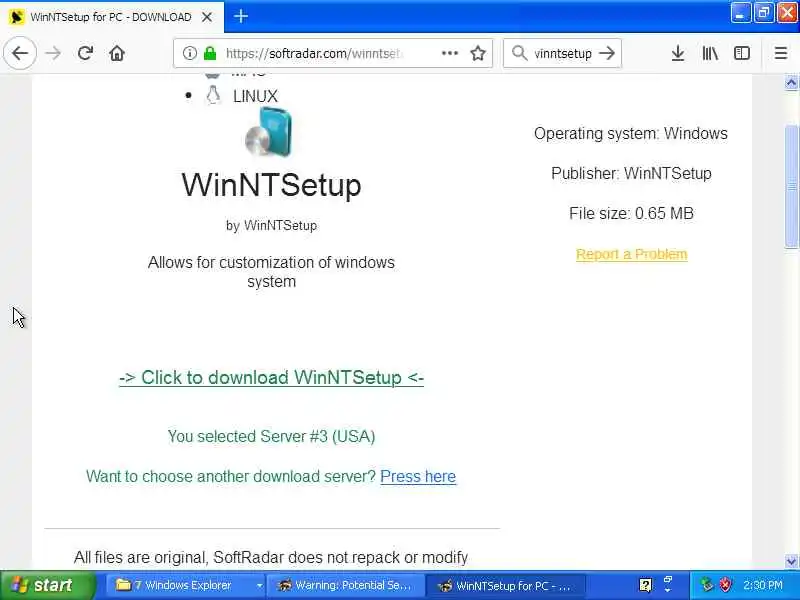Open the LINUX category link
Viewport: 800px width, 600px height.
(x=255, y=96)
